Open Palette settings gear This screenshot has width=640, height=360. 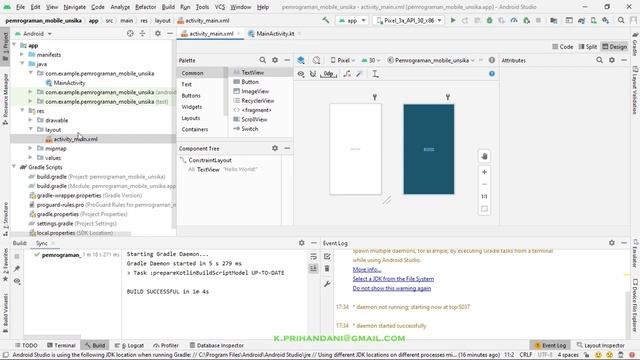275,60
